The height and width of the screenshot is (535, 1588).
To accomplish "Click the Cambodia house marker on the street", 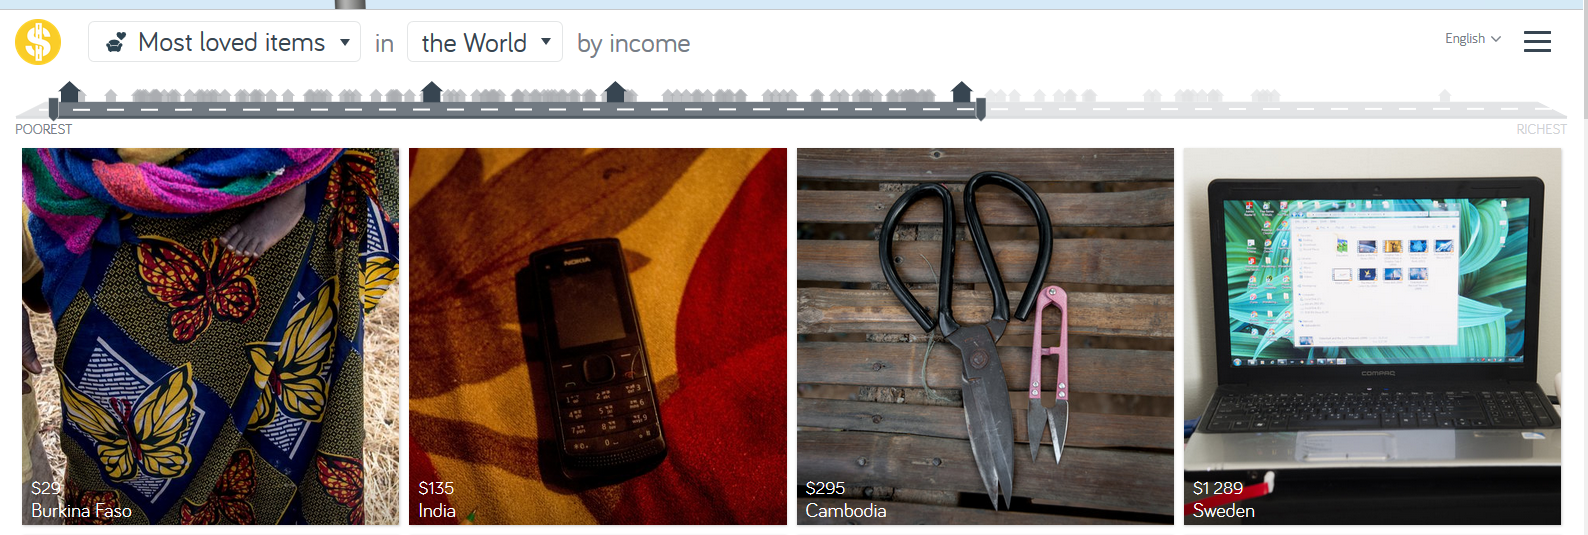I will pos(616,92).
